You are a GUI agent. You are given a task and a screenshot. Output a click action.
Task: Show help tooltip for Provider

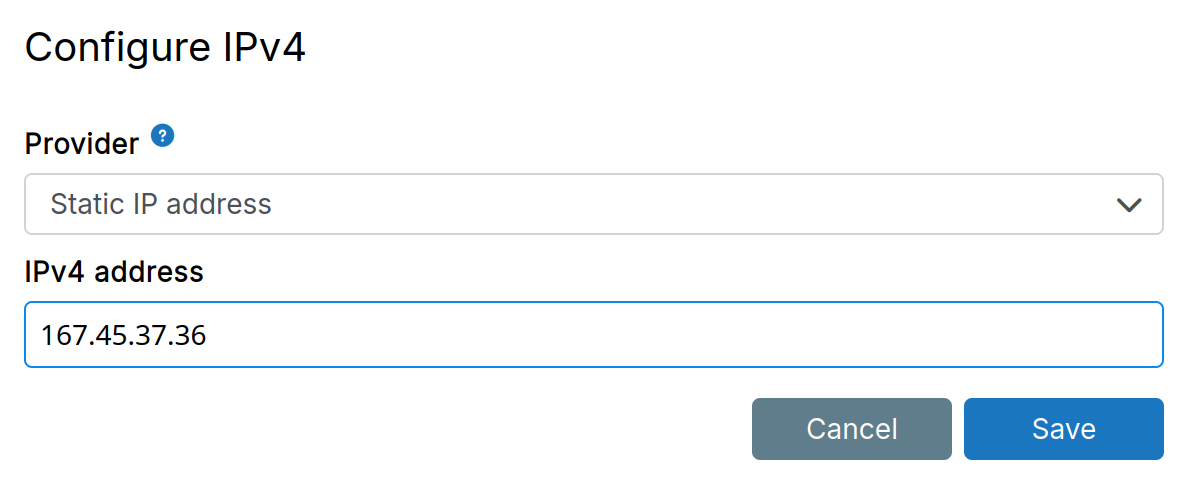tap(163, 136)
